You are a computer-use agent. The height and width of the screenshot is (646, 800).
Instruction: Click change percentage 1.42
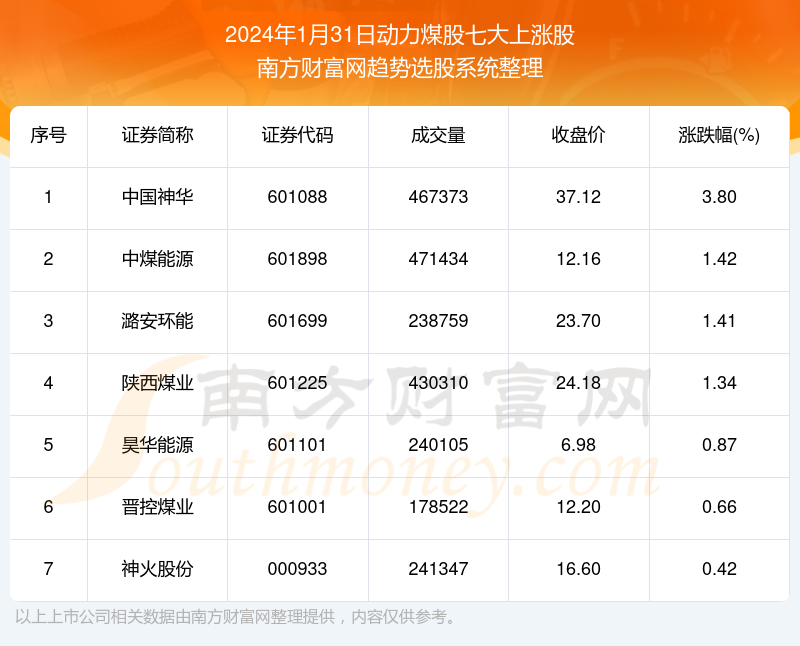click(x=719, y=259)
